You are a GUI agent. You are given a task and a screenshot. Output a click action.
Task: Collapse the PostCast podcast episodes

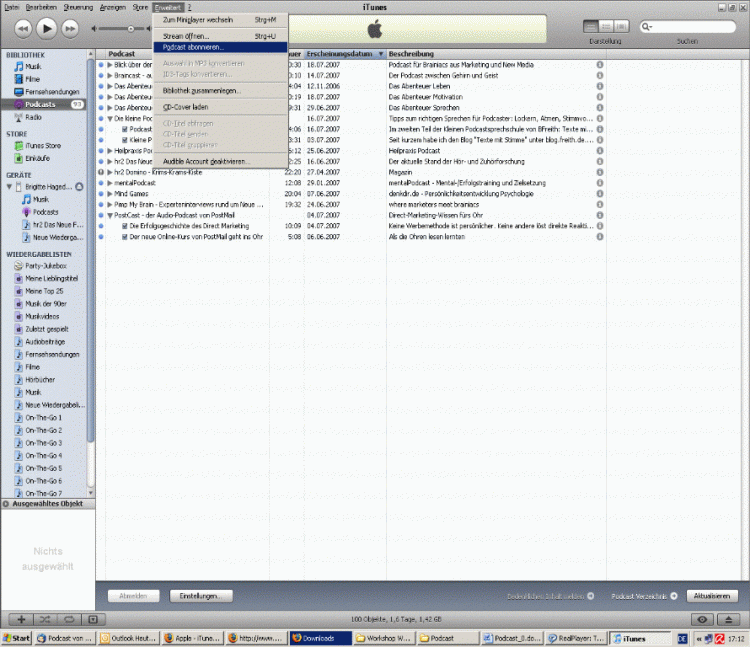[x=110, y=215]
